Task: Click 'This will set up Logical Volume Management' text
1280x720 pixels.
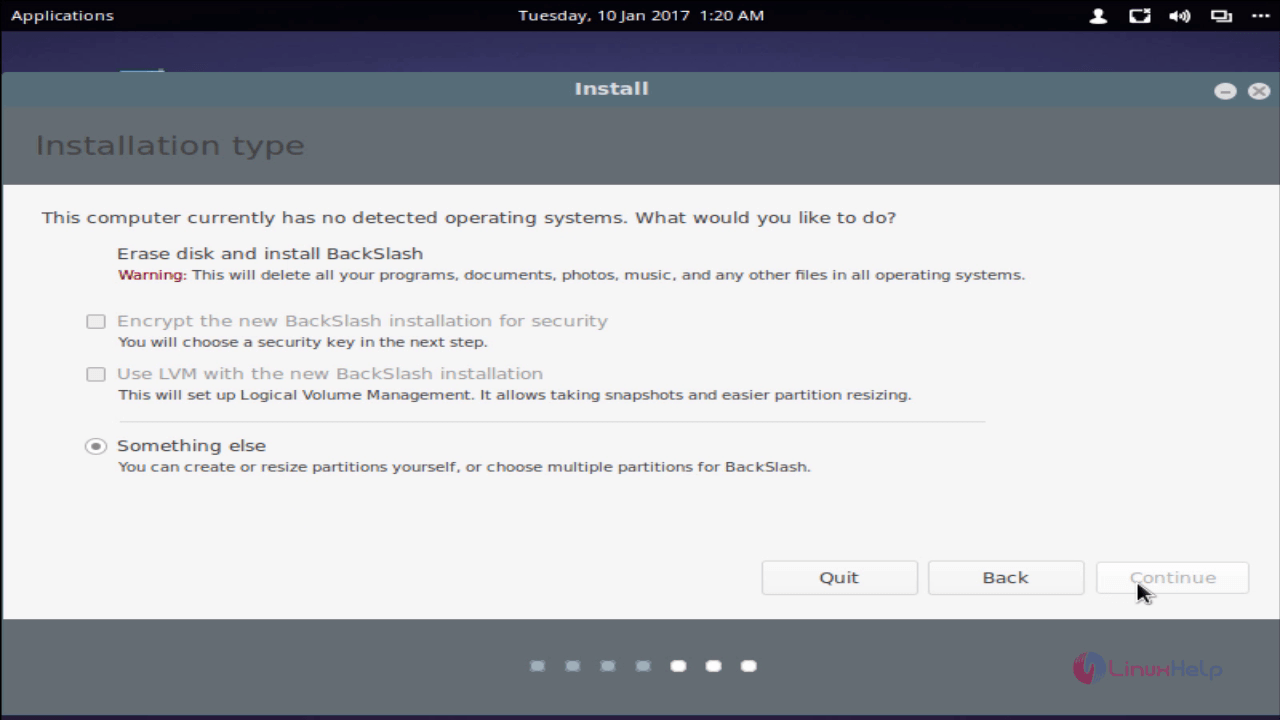Action: click(514, 395)
